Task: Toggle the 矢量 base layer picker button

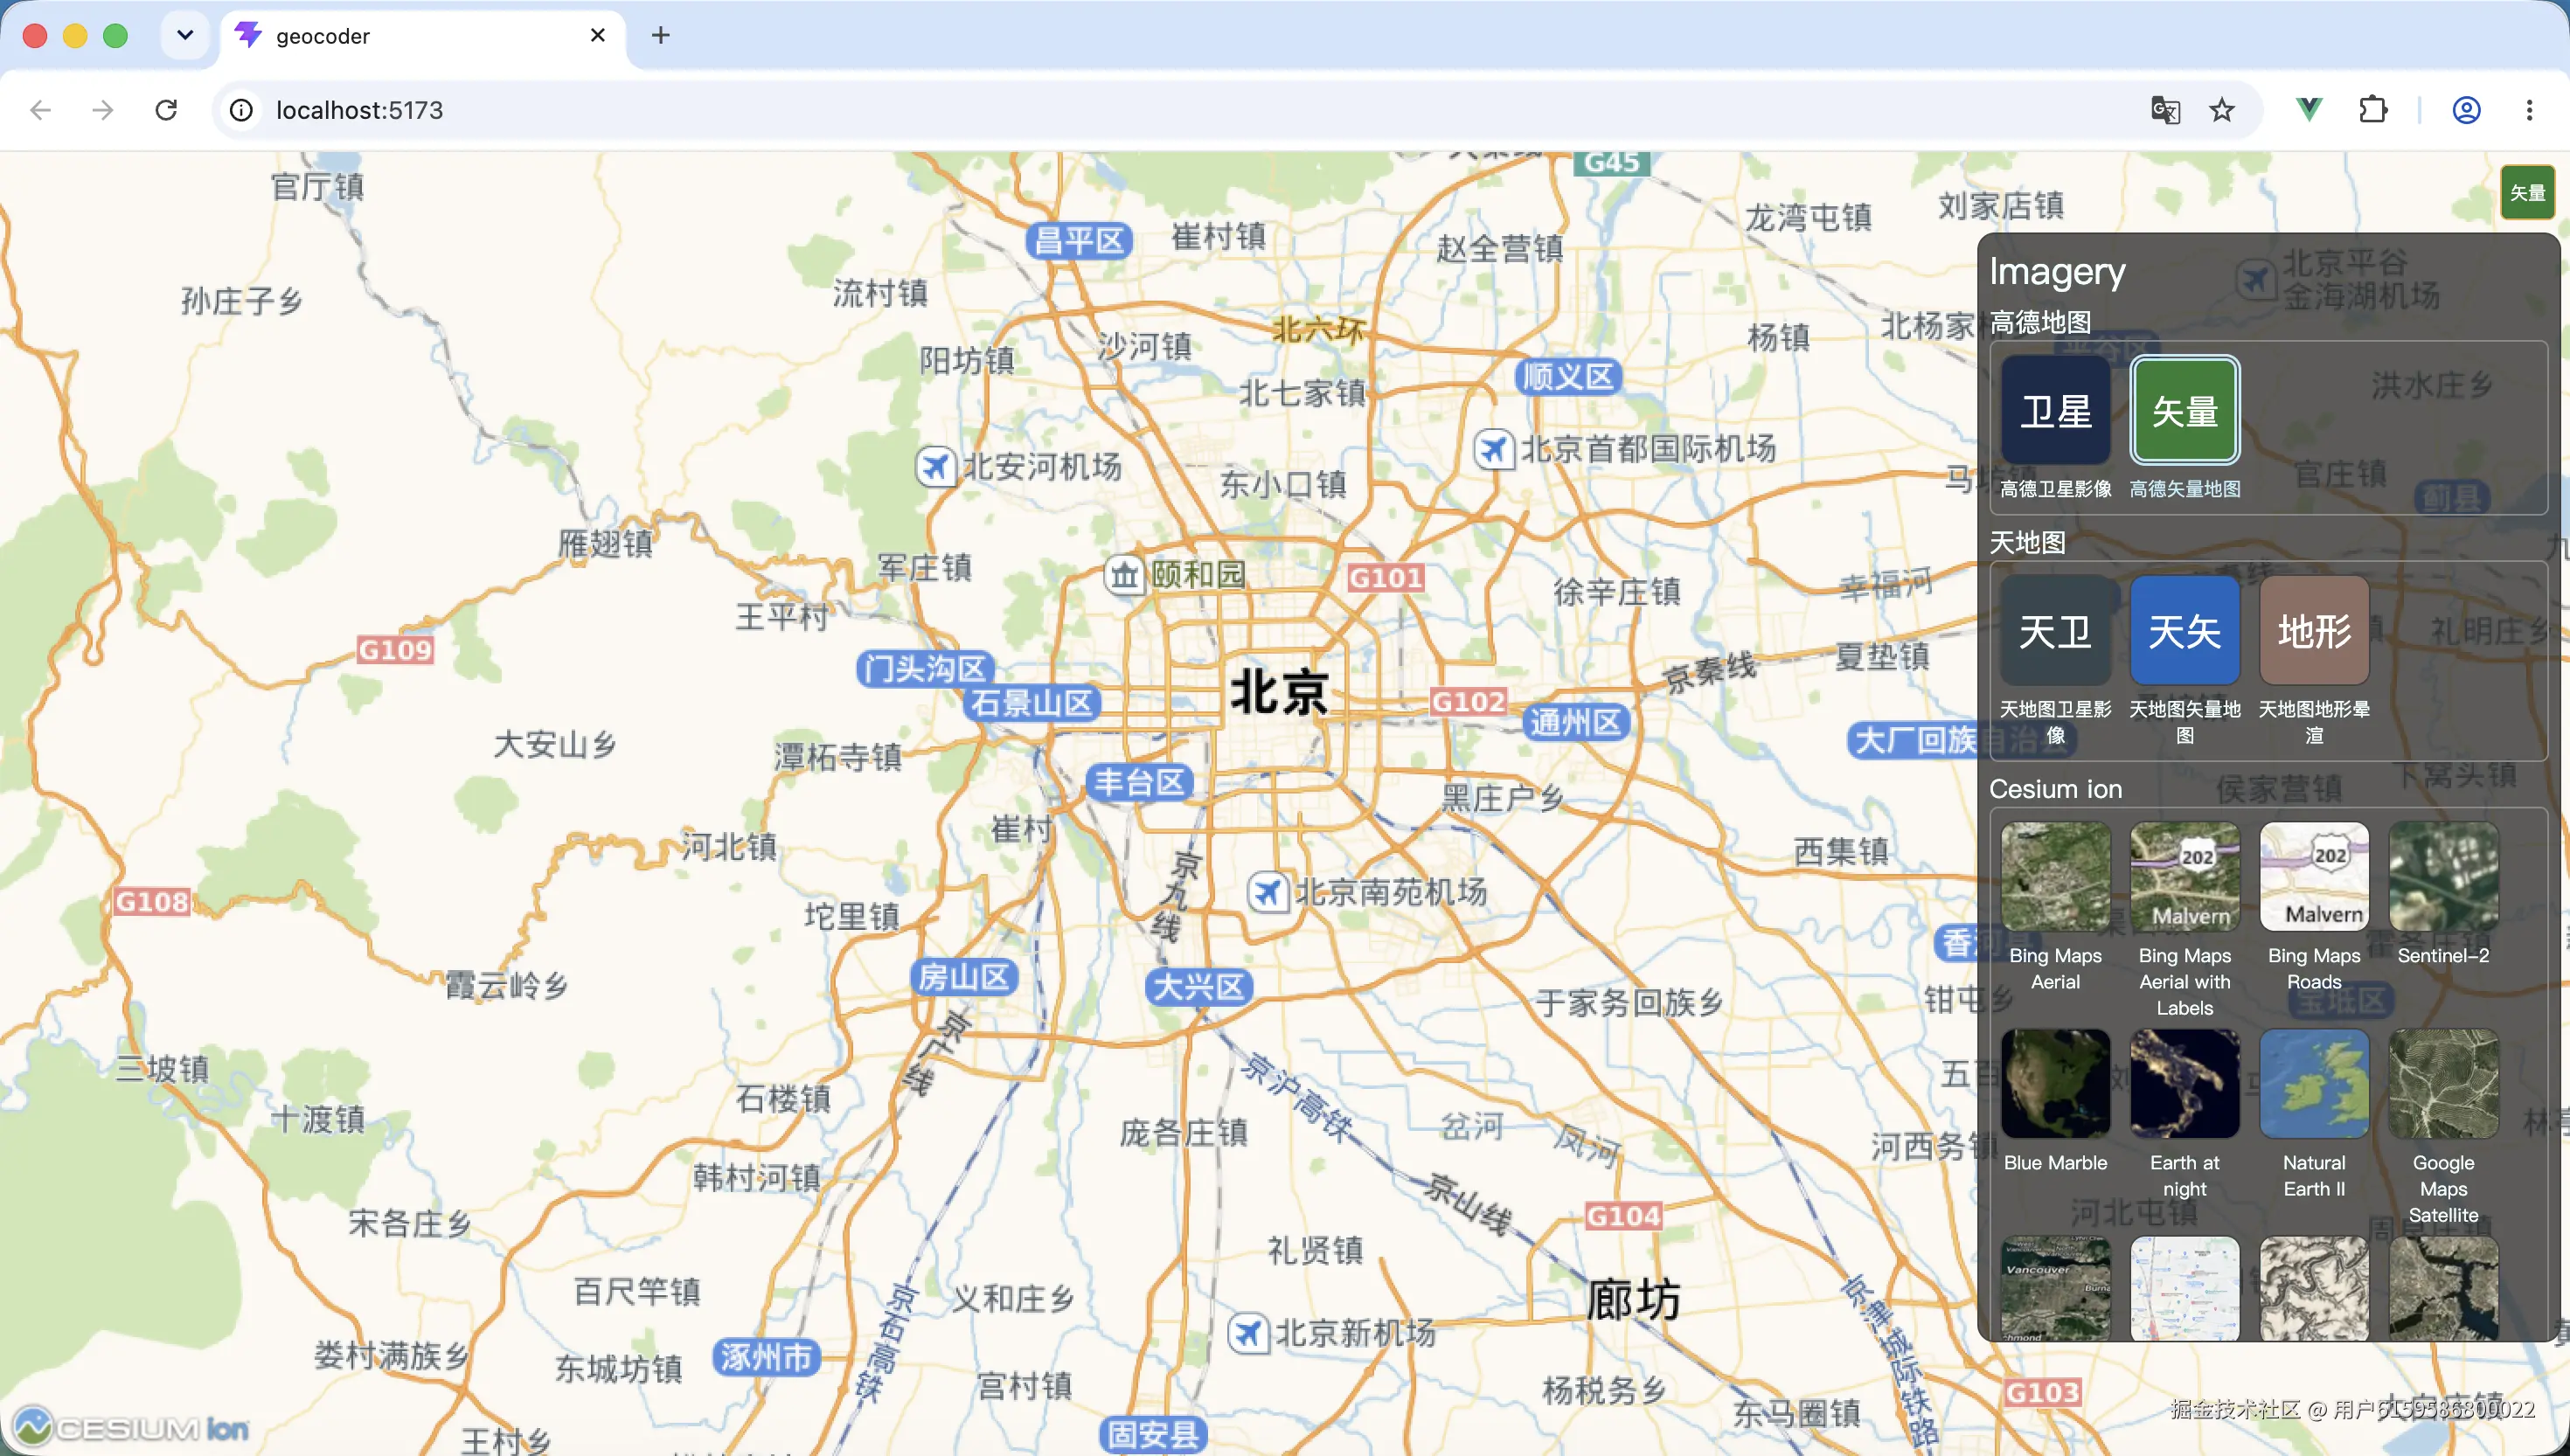Action: tap(2527, 192)
